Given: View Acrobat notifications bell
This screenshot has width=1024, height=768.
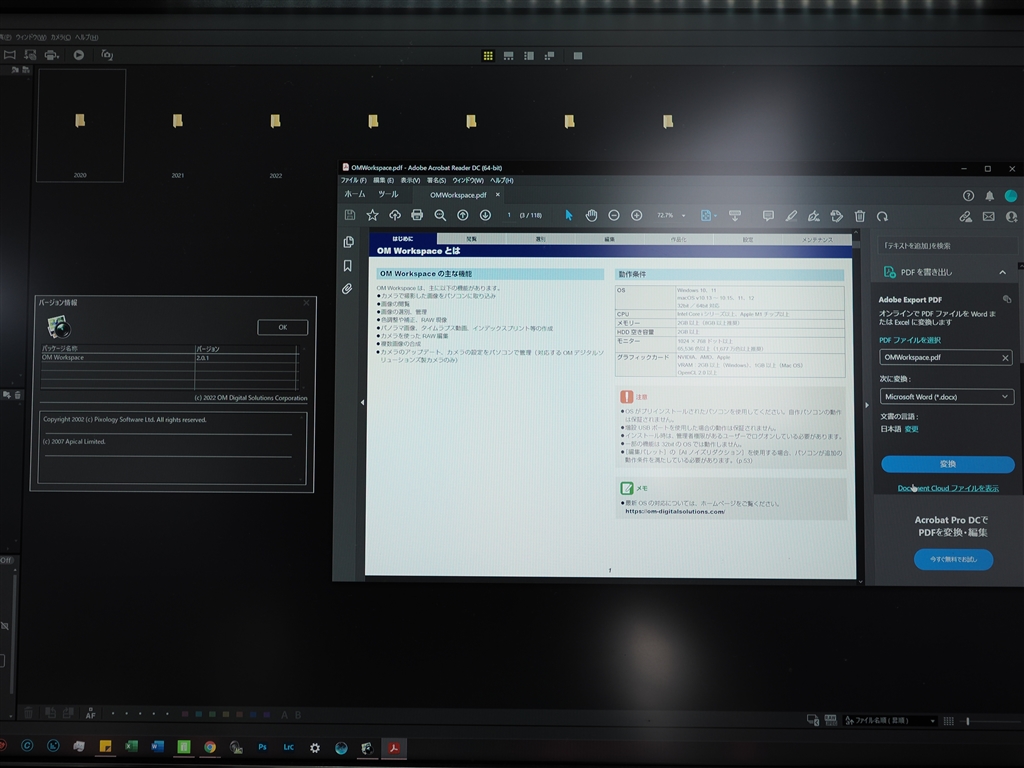Looking at the screenshot, I should [x=990, y=196].
